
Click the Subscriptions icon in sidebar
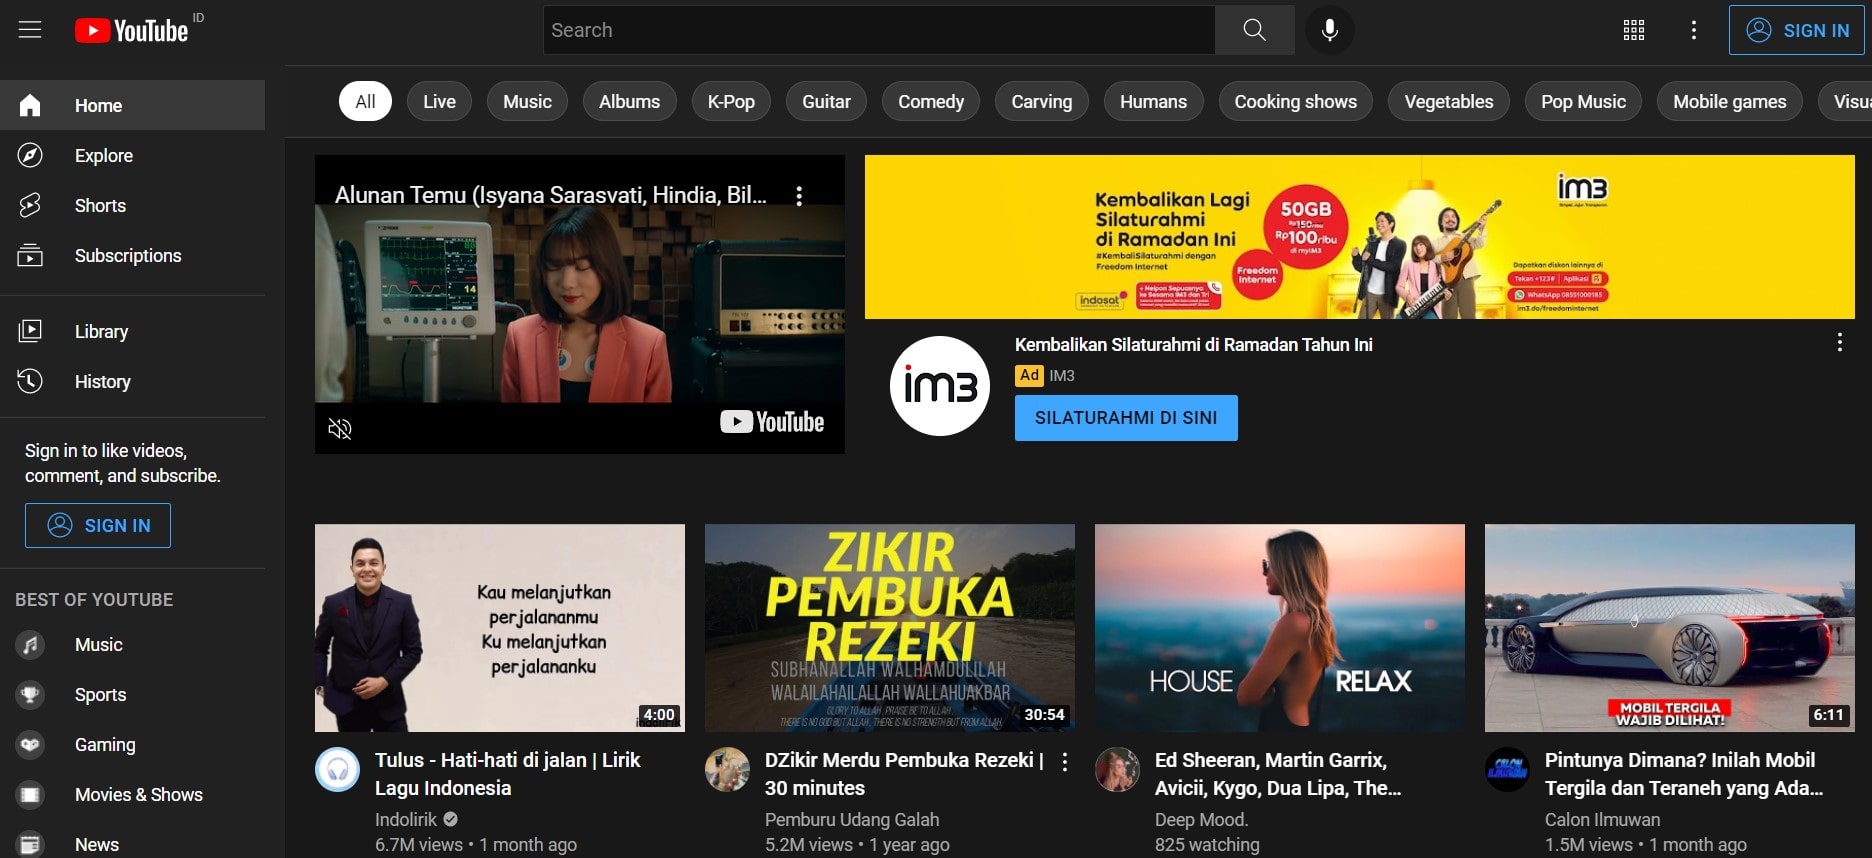pos(30,255)
